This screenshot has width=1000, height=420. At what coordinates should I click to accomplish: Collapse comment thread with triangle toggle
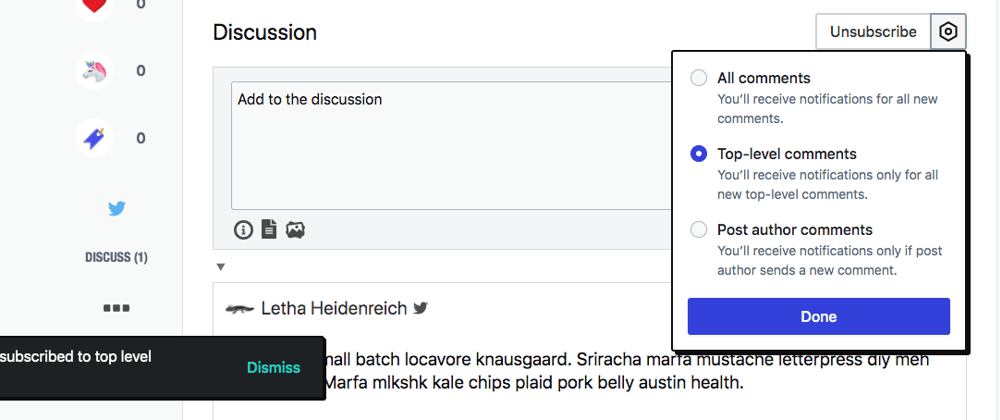pyautogui.click(x=221, y=267)
